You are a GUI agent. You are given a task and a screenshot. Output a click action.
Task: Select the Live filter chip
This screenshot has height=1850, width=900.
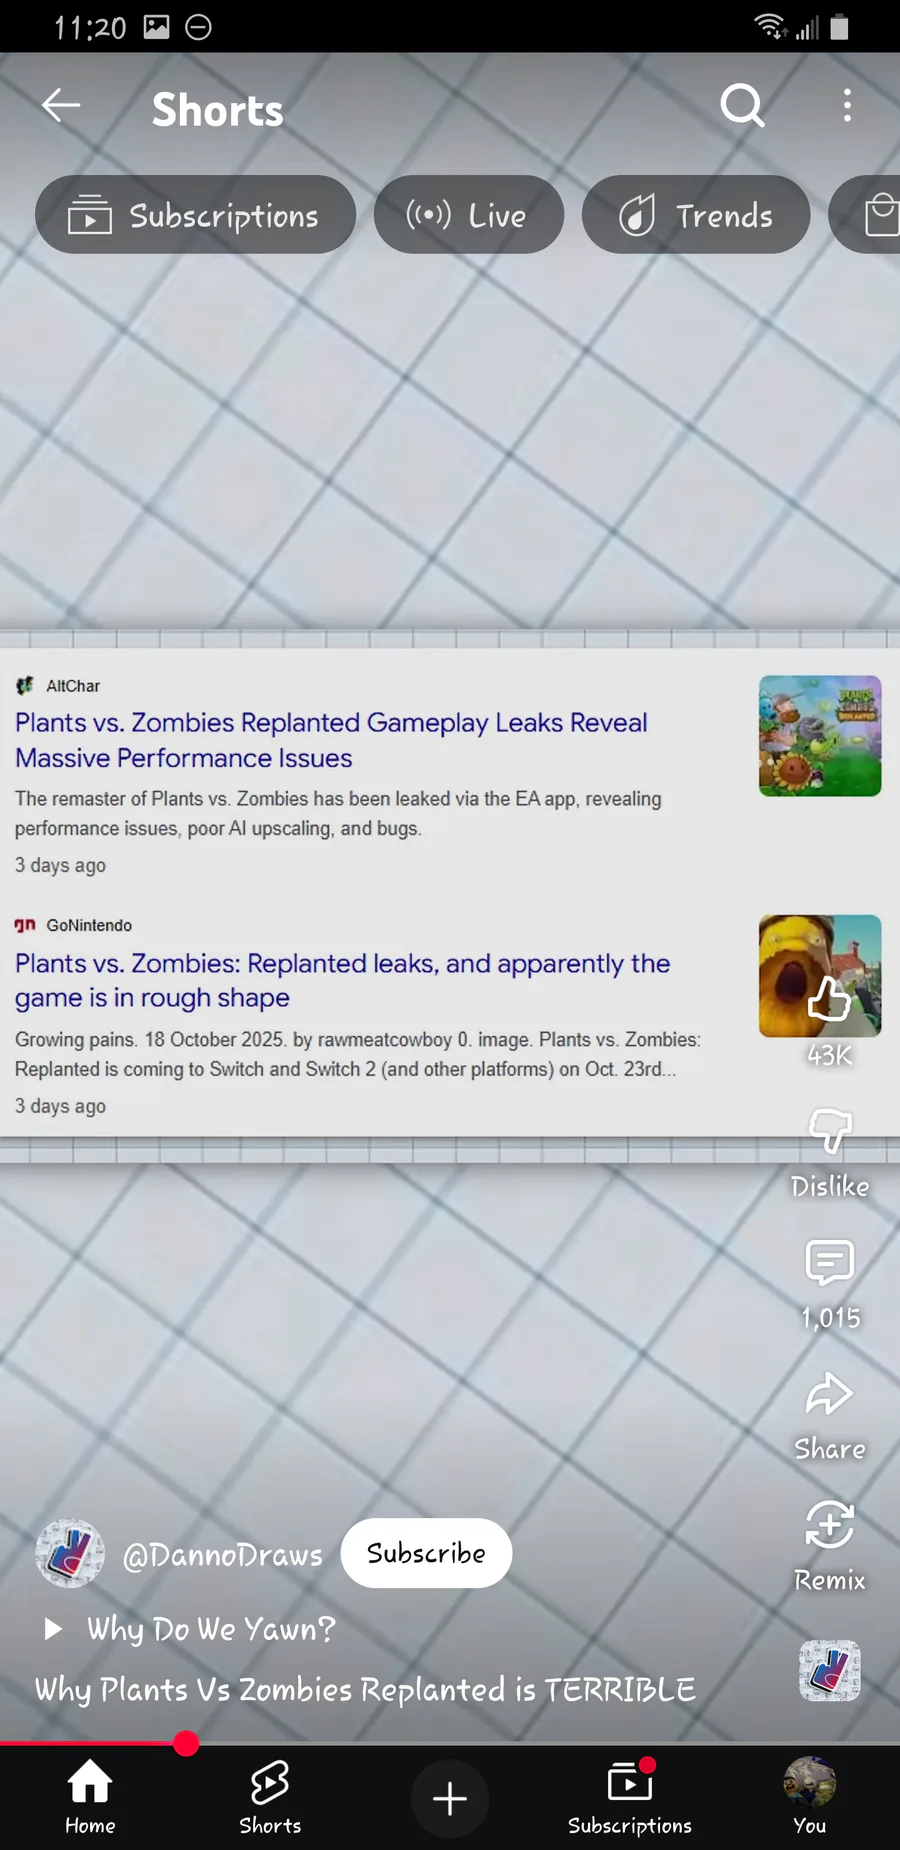pyautogui.click(x=468, y=215)
